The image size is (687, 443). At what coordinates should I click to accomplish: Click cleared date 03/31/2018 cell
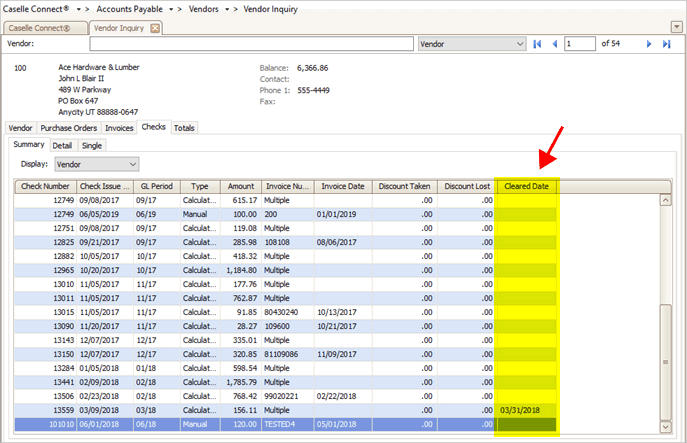(x=527, y=411)
